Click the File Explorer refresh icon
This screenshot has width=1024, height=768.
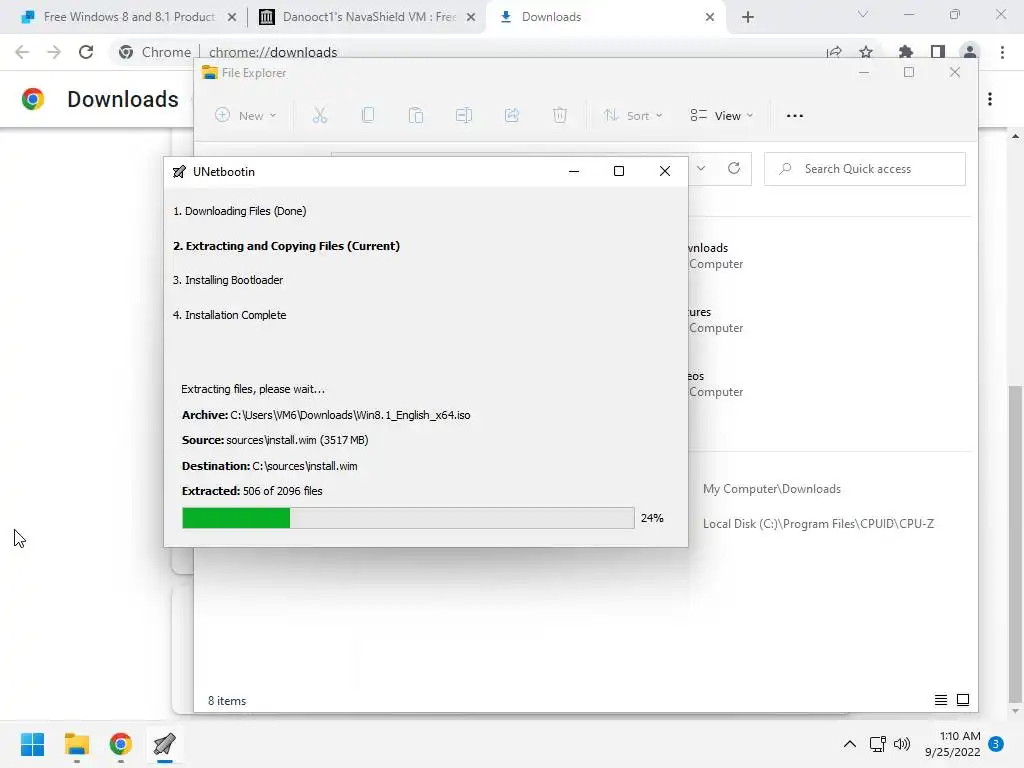pos(734,168)
